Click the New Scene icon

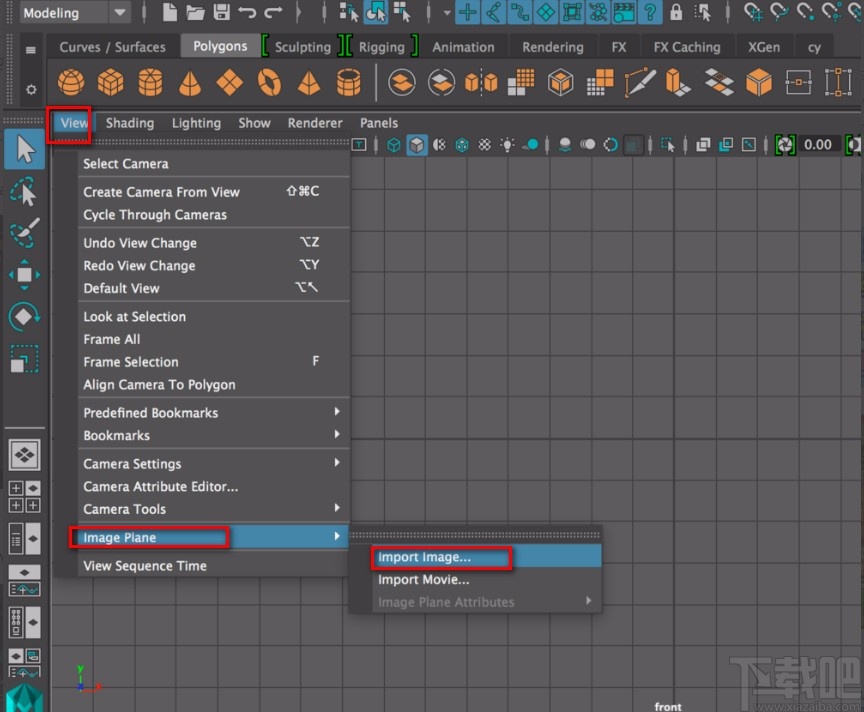pyautogui.click(x=170, y=12)
